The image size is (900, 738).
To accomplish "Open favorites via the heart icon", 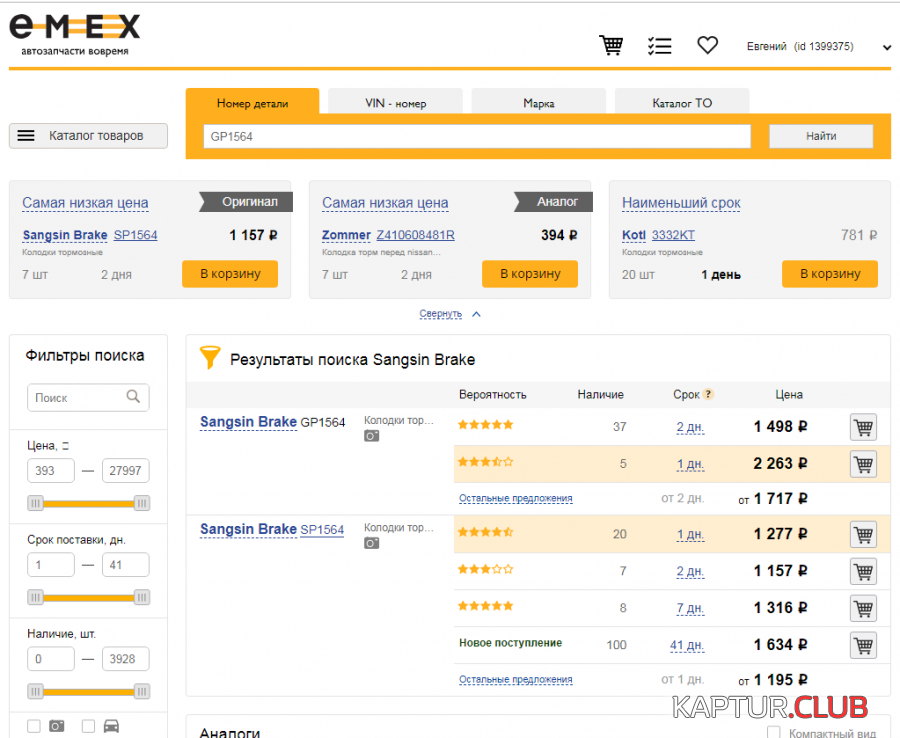I will 707,45.
